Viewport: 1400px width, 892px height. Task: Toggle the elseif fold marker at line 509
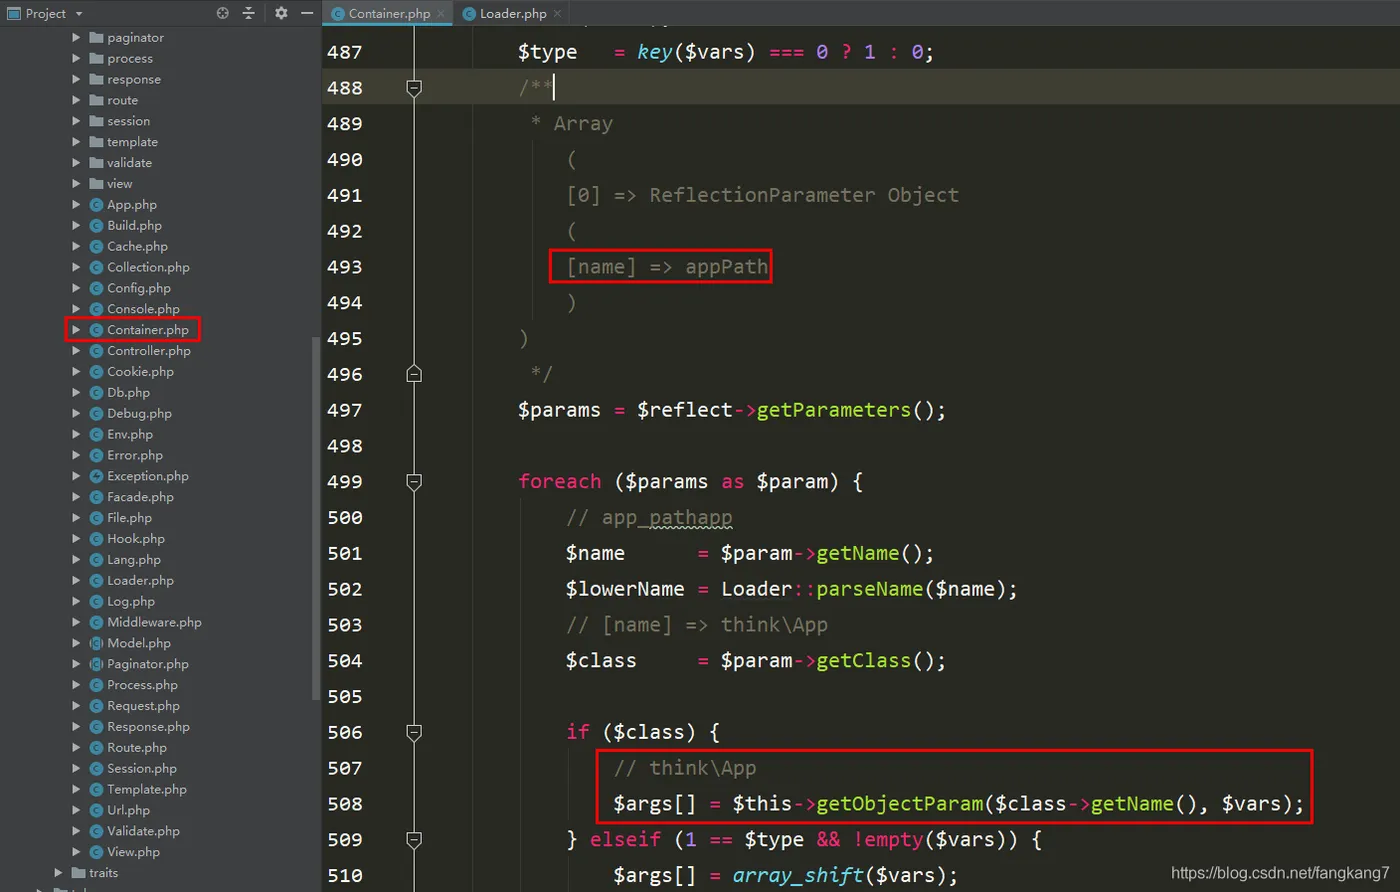tap(414, 840)
